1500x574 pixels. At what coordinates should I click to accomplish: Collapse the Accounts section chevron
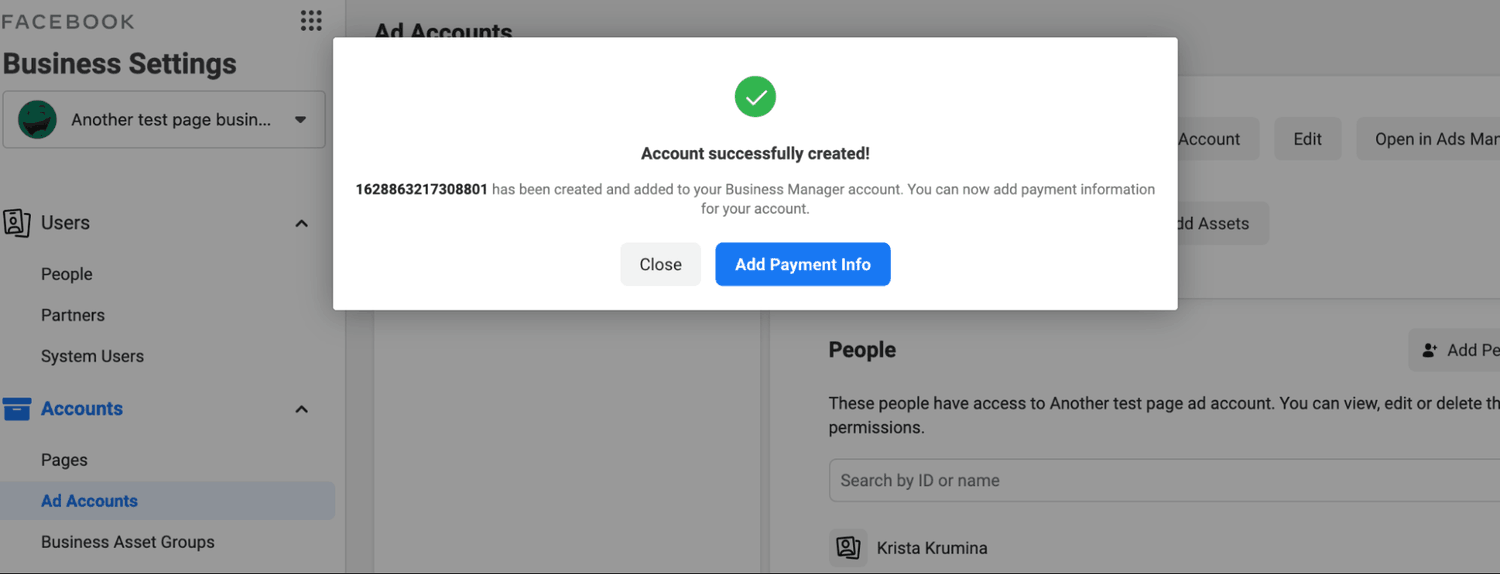point(301,409)
